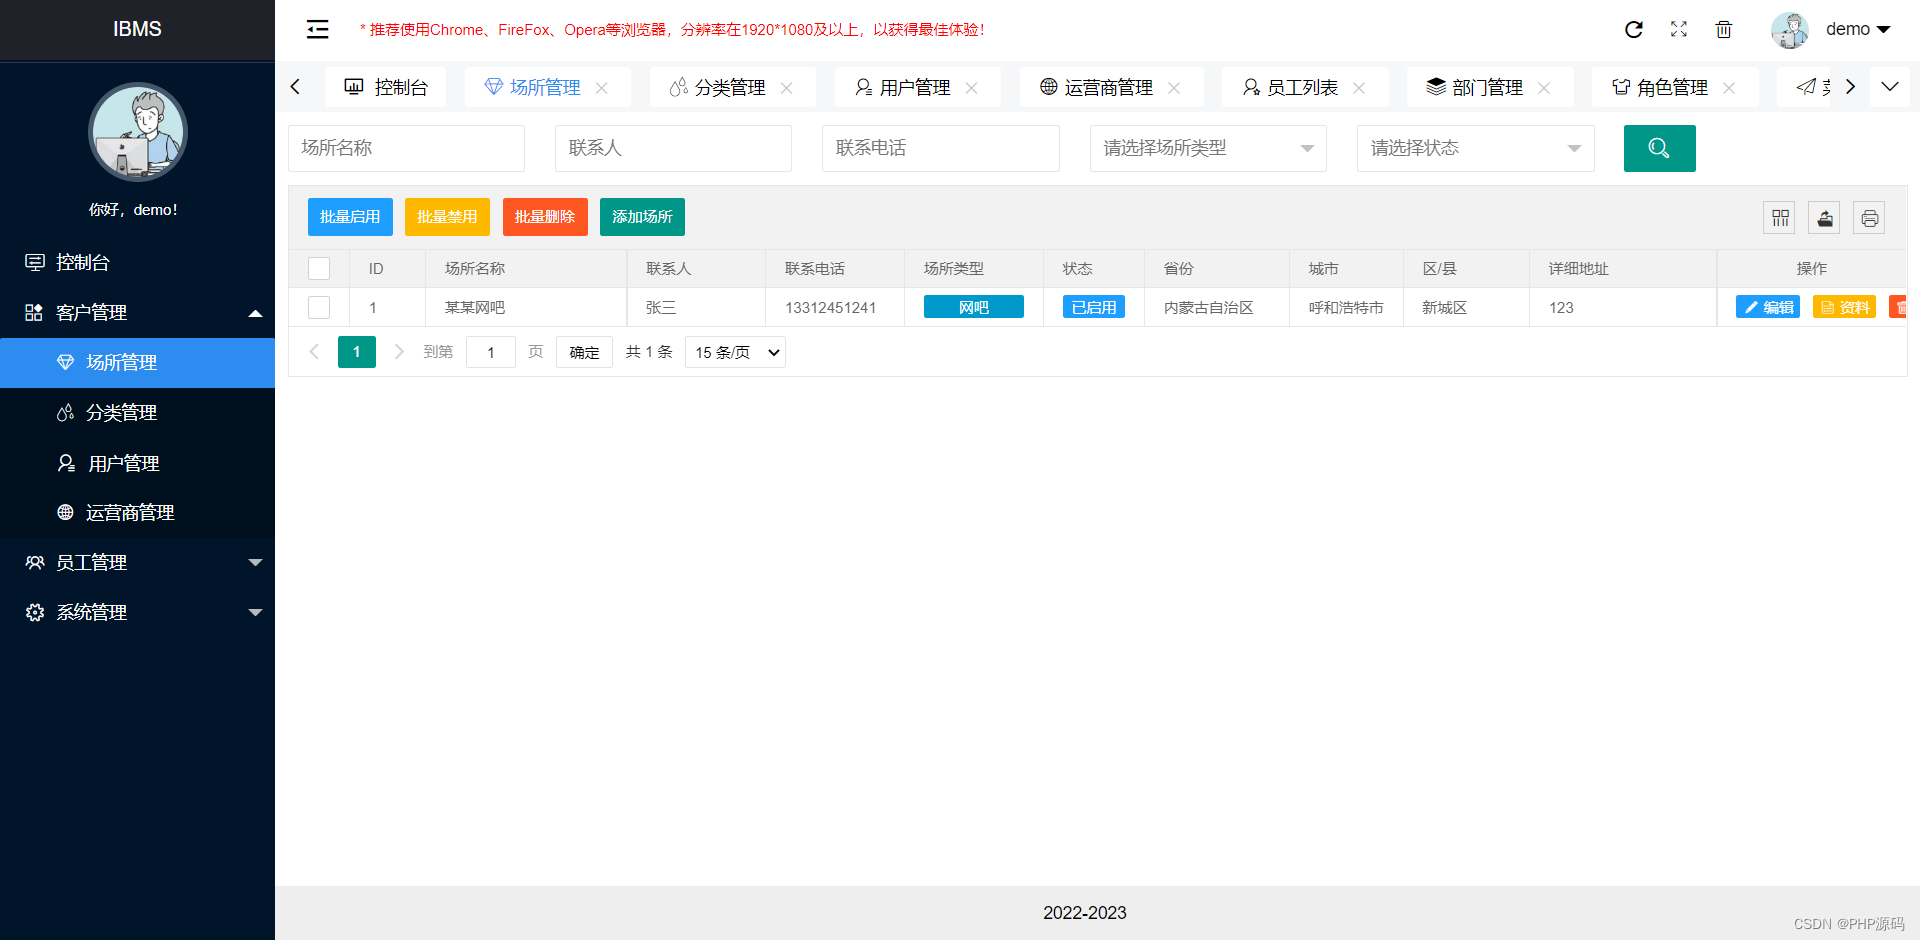Viewport: 1920px width, 940px height.
Task: Click the refresh icon in the top bar
Action: click(x=1634, y=29)
